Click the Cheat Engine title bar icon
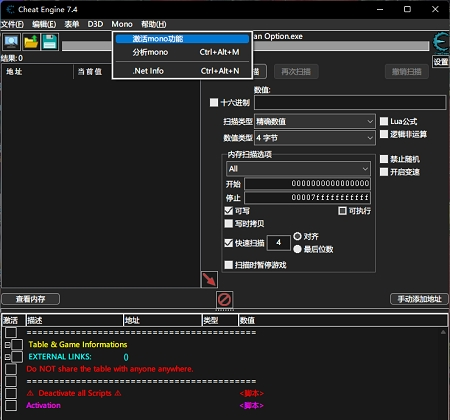This screenshot has width=451, height=420. point(10,9)
